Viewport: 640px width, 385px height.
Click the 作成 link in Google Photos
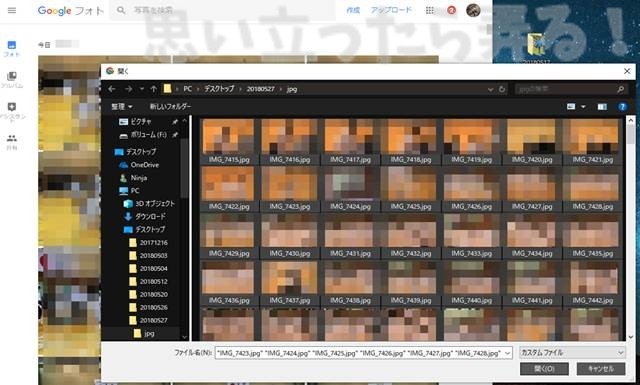(353, 10)
